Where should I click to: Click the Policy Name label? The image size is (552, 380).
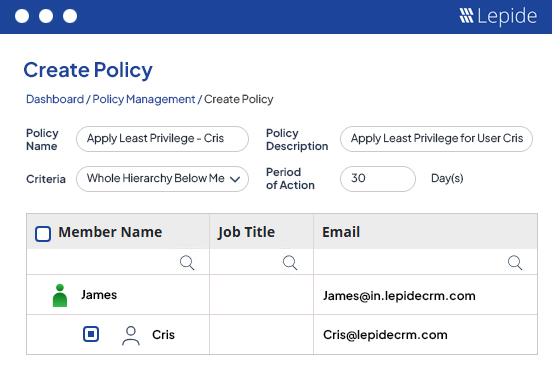pyautogui.click(x=42, y=139)
